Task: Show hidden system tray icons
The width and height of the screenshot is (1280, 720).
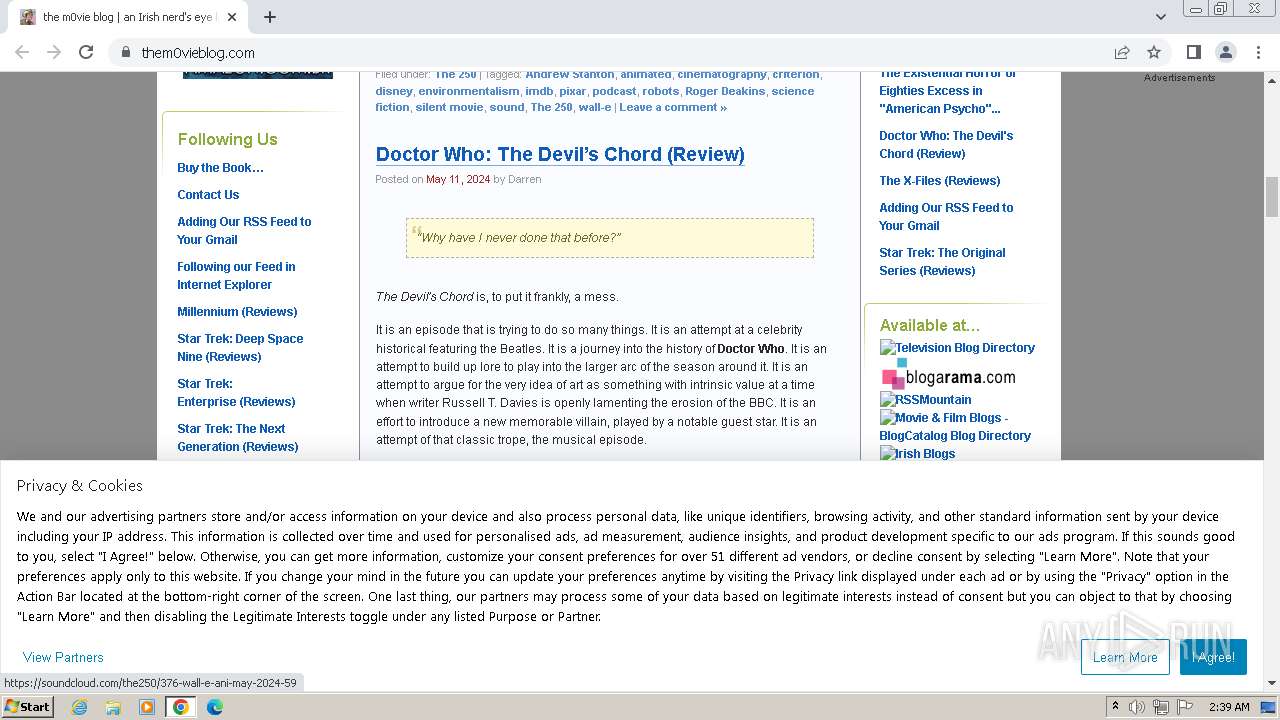Action: 1116,706
